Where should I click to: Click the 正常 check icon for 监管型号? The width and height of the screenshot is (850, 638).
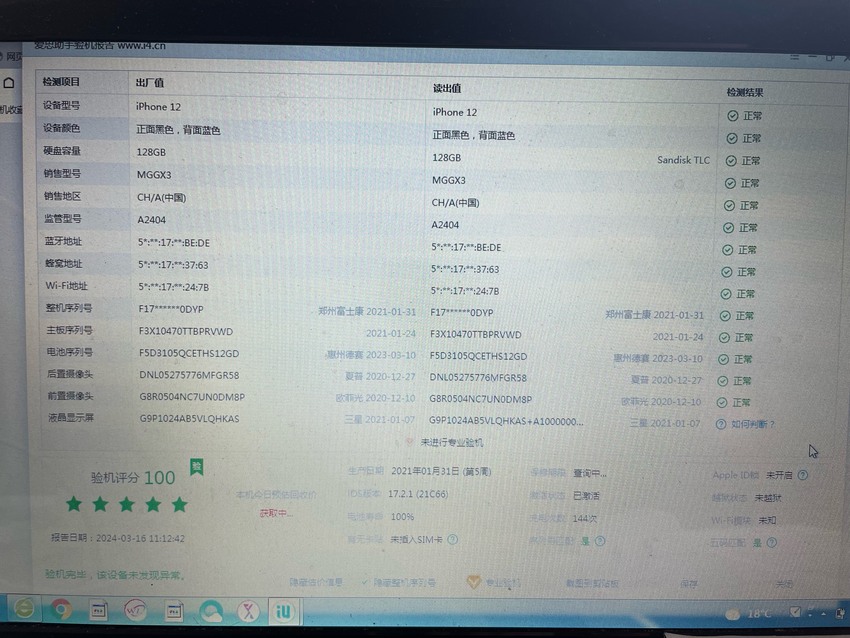click(728, 228)
